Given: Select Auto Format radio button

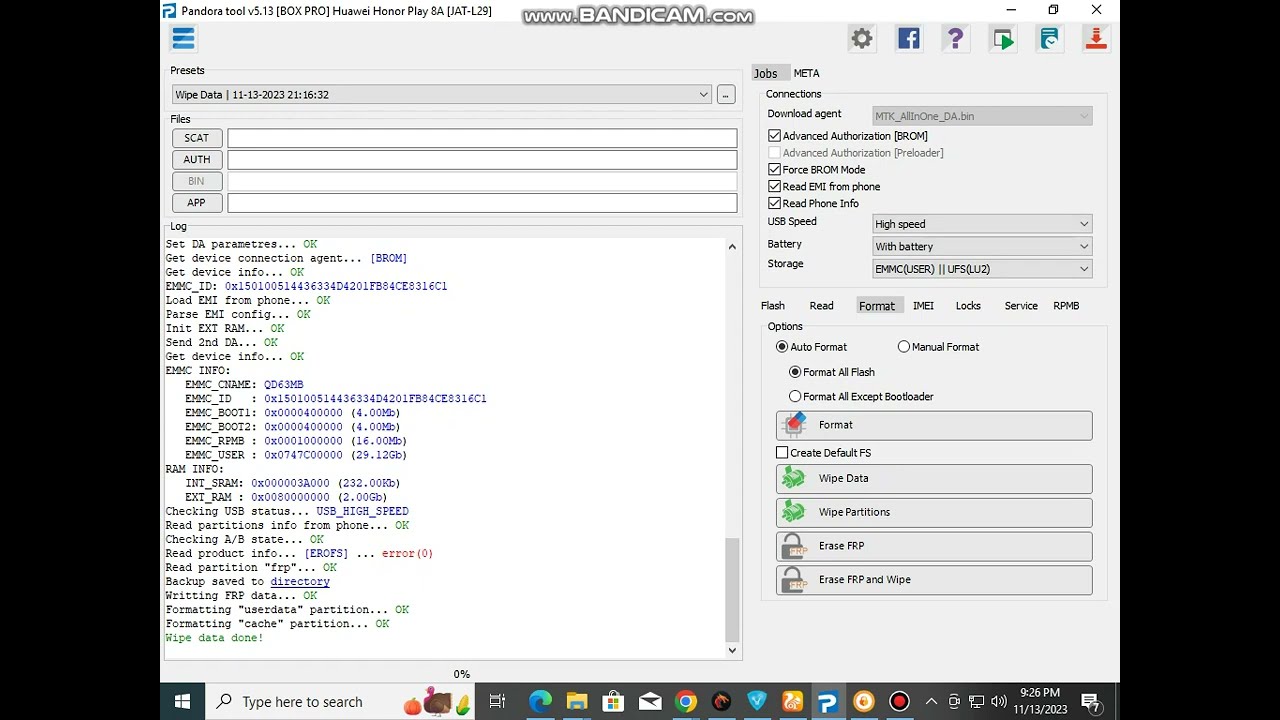Looking at the screenshot, I should pyautogui.click(x=782, y=347).
